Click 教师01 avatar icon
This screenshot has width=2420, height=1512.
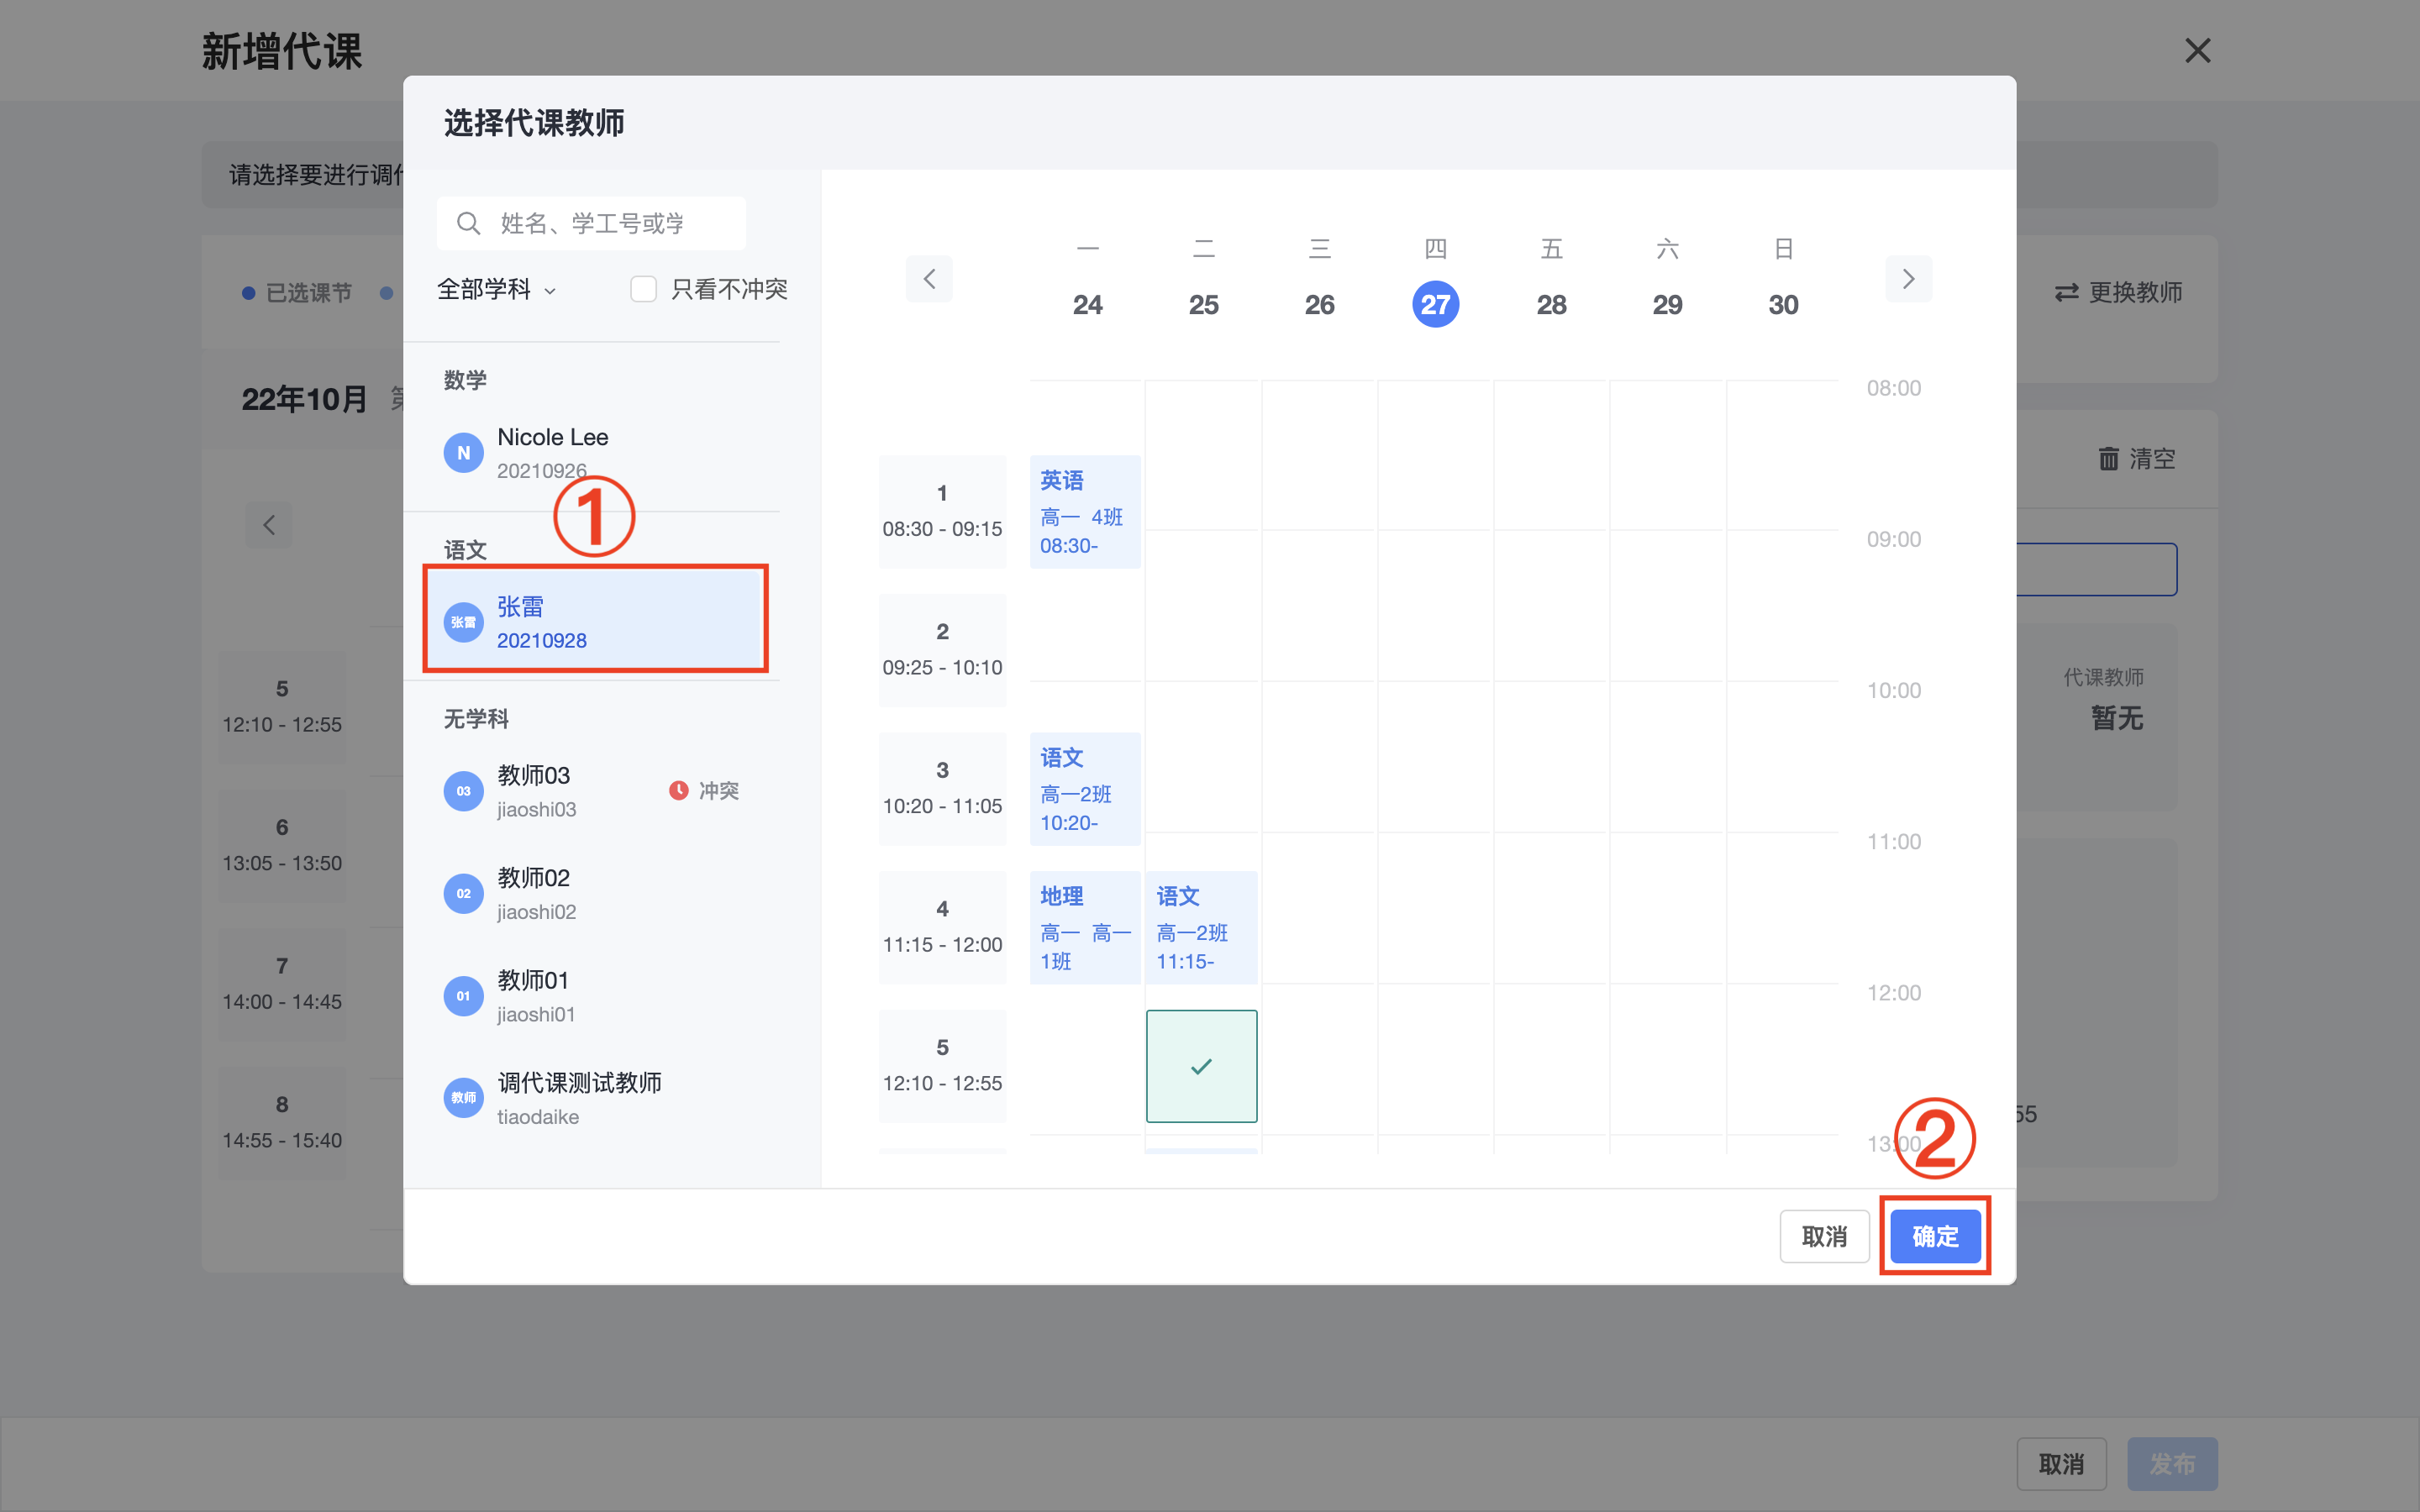pyautogui.click(x=463, y=996)
